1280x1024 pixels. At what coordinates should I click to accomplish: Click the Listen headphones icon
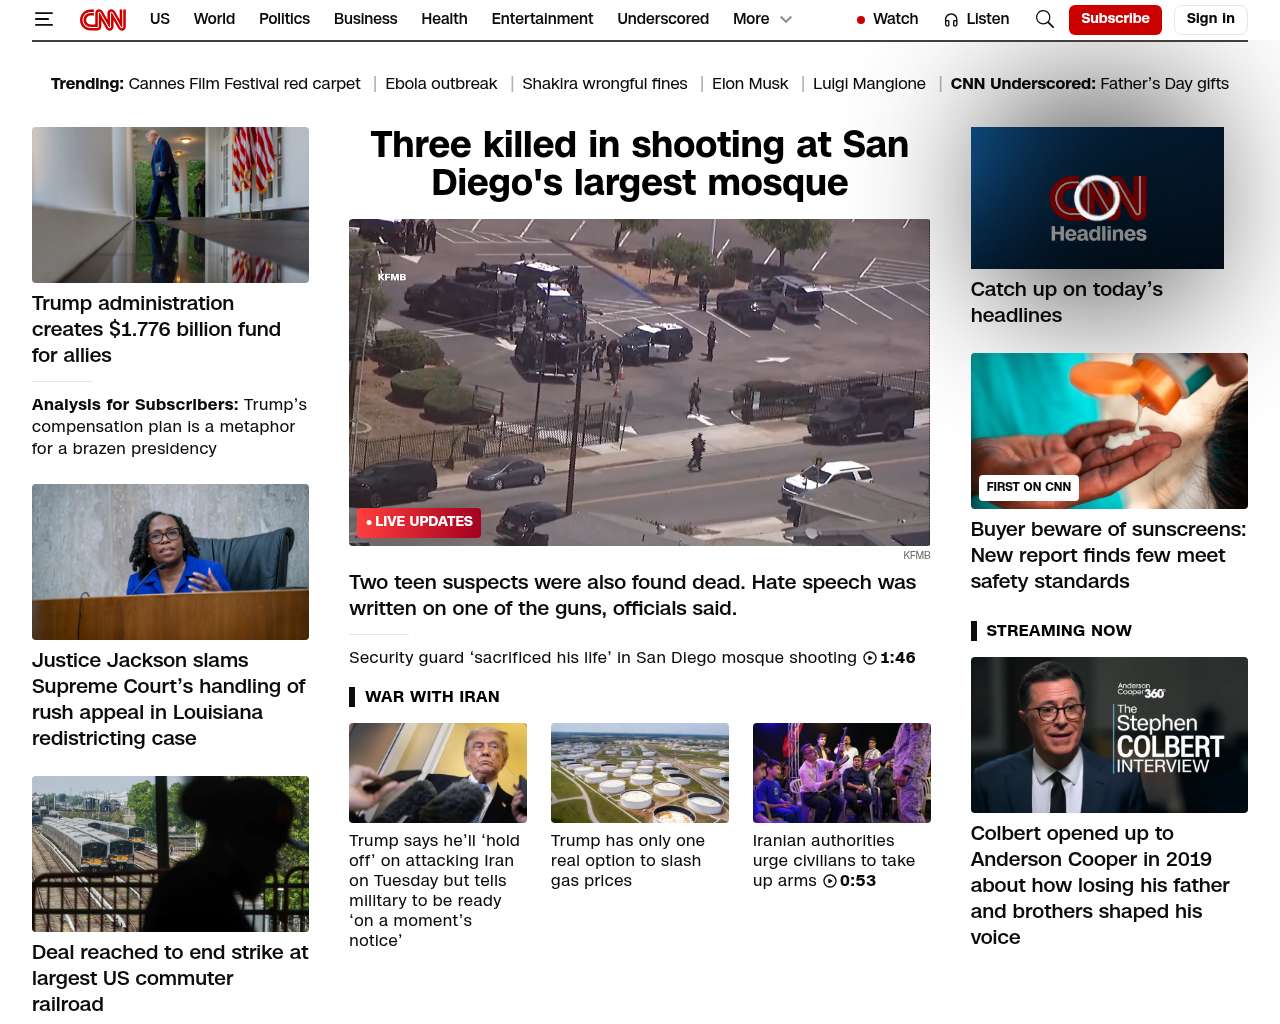click(951, 19)
